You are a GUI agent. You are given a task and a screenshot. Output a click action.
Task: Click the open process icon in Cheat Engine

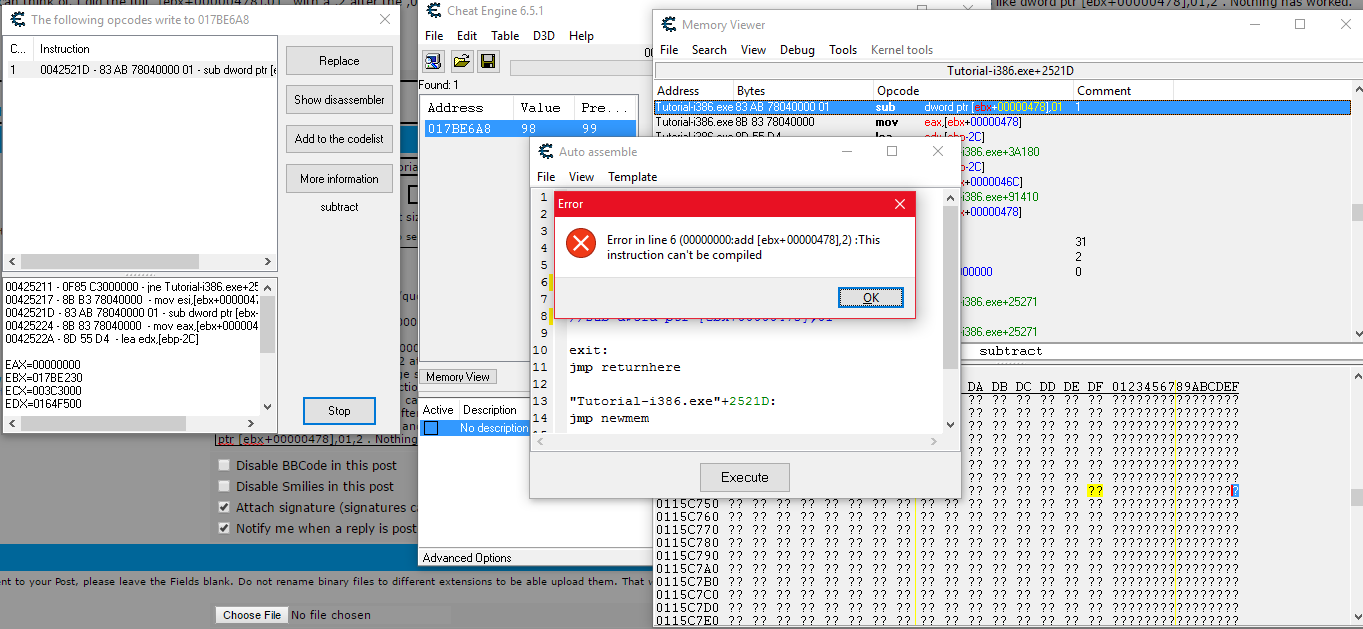click(x=432, y=62)
